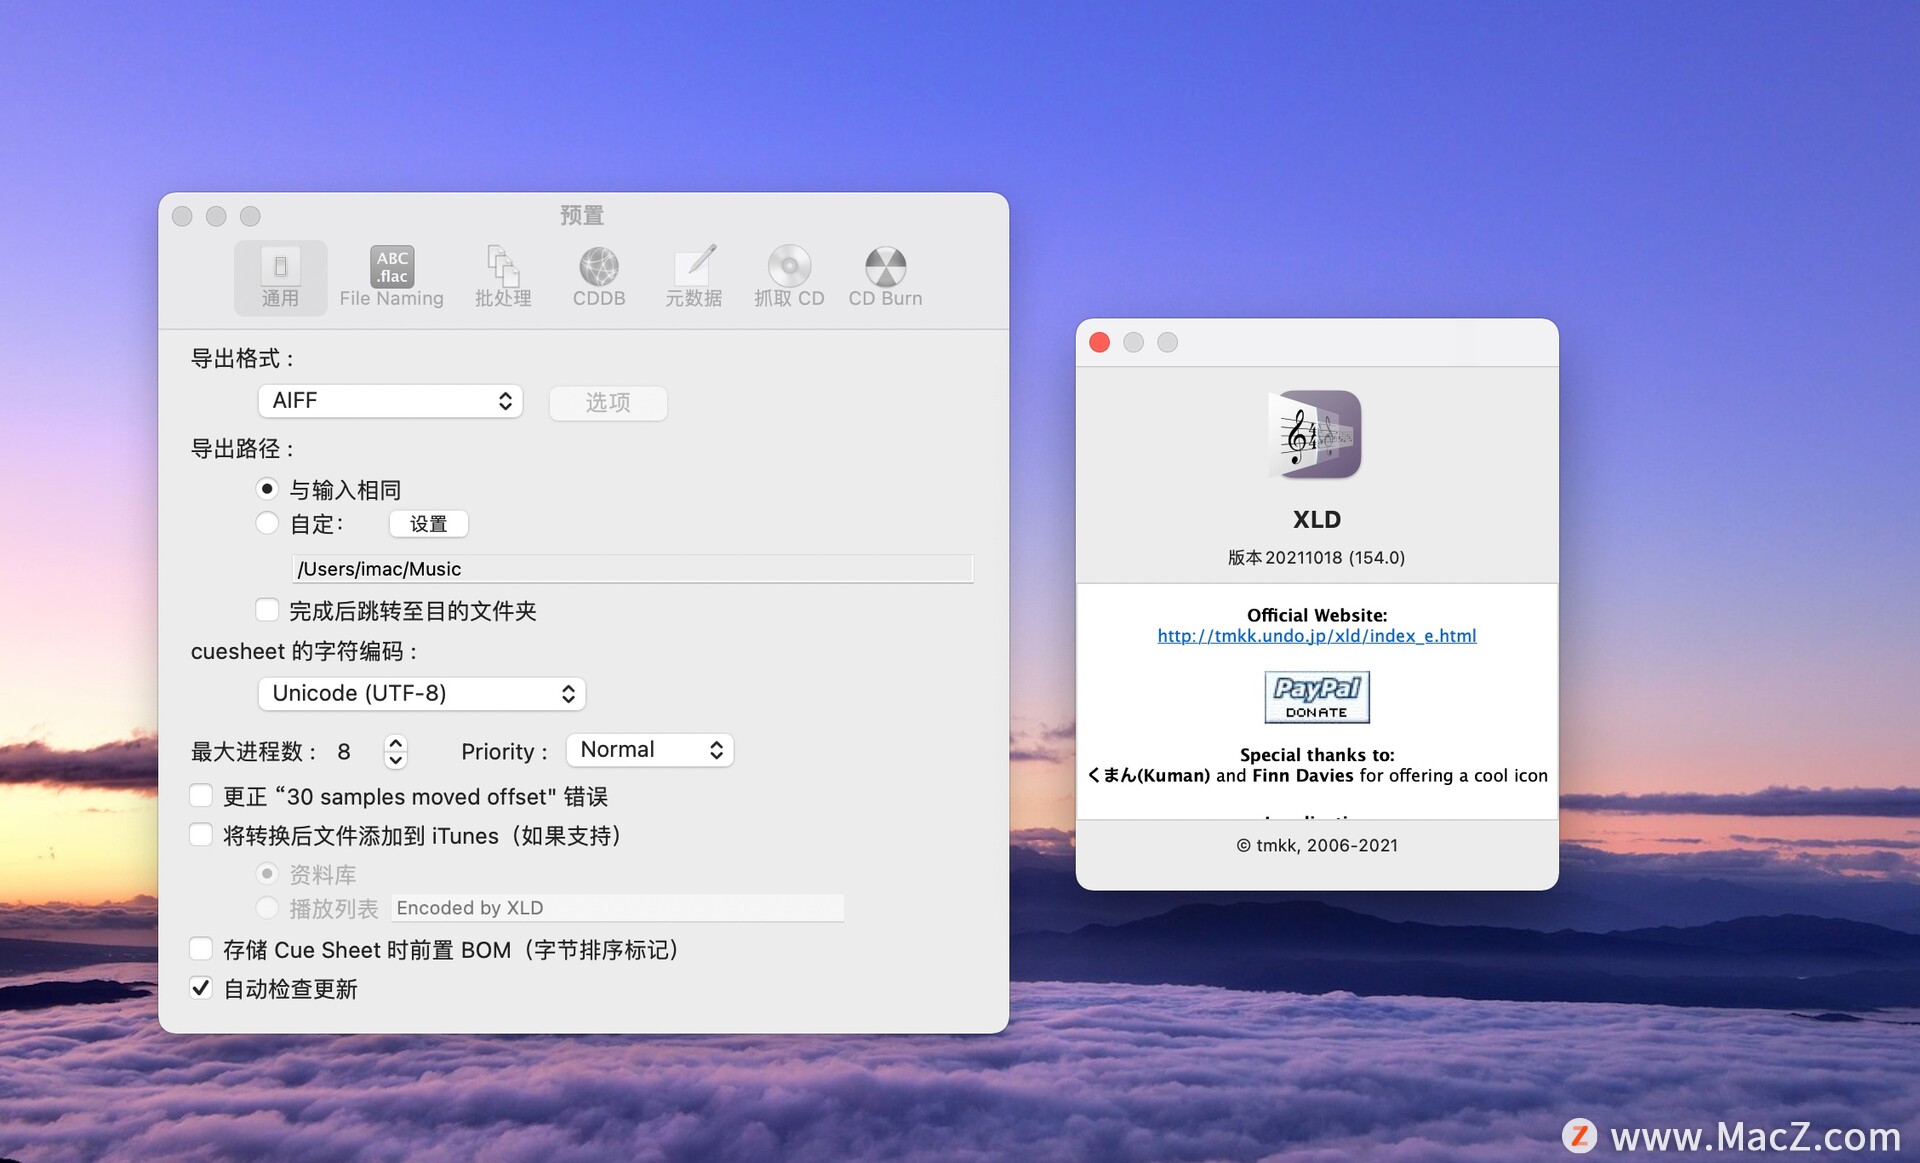Click the 预置 window title
This screenshot has width=1920, height=1163.
pos(582,215)
